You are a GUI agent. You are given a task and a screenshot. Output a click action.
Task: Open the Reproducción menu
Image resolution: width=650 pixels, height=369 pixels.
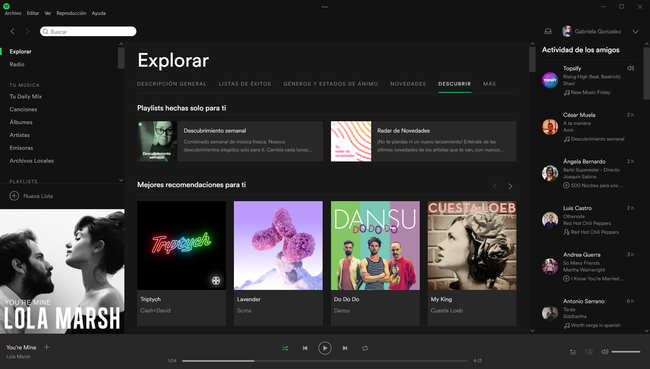click(x=71, y=13)
